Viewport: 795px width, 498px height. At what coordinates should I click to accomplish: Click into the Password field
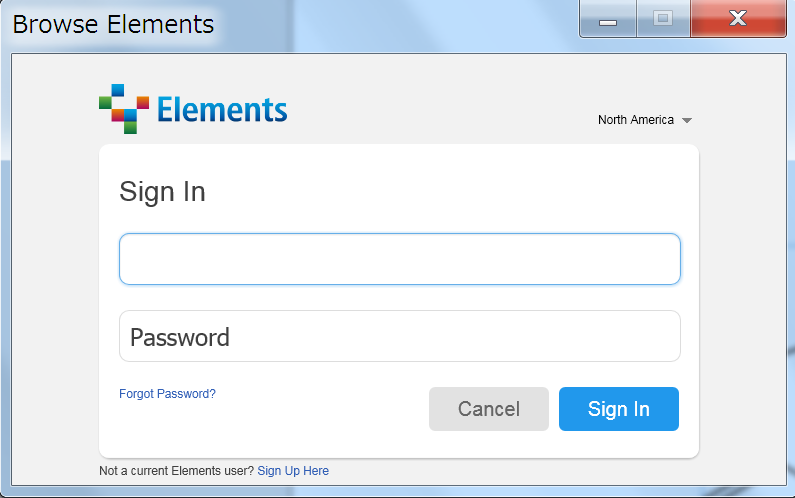[399, 336]
